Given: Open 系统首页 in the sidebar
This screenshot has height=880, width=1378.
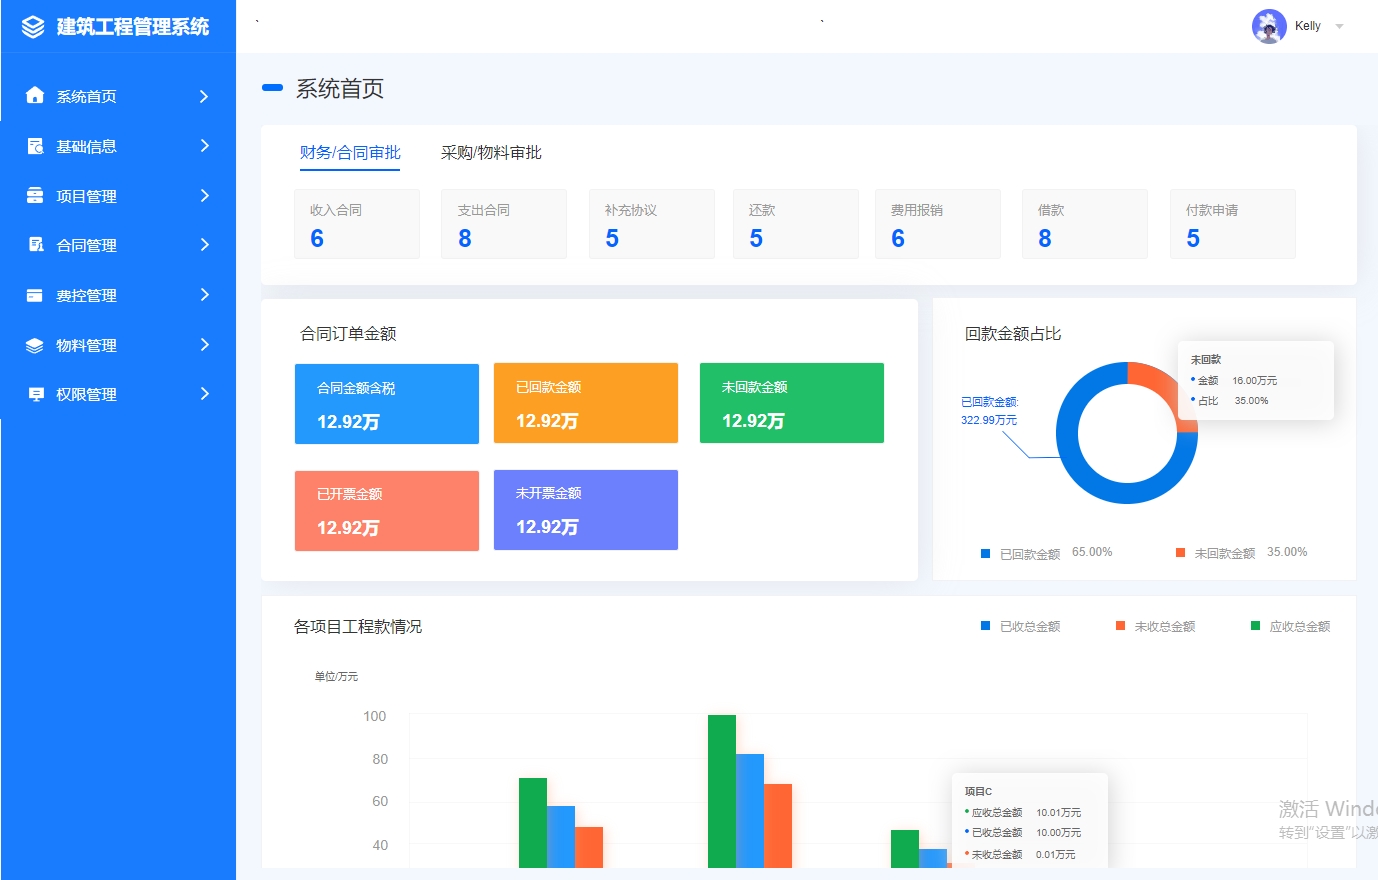Looking at the screenshot, I should (118, 96).
